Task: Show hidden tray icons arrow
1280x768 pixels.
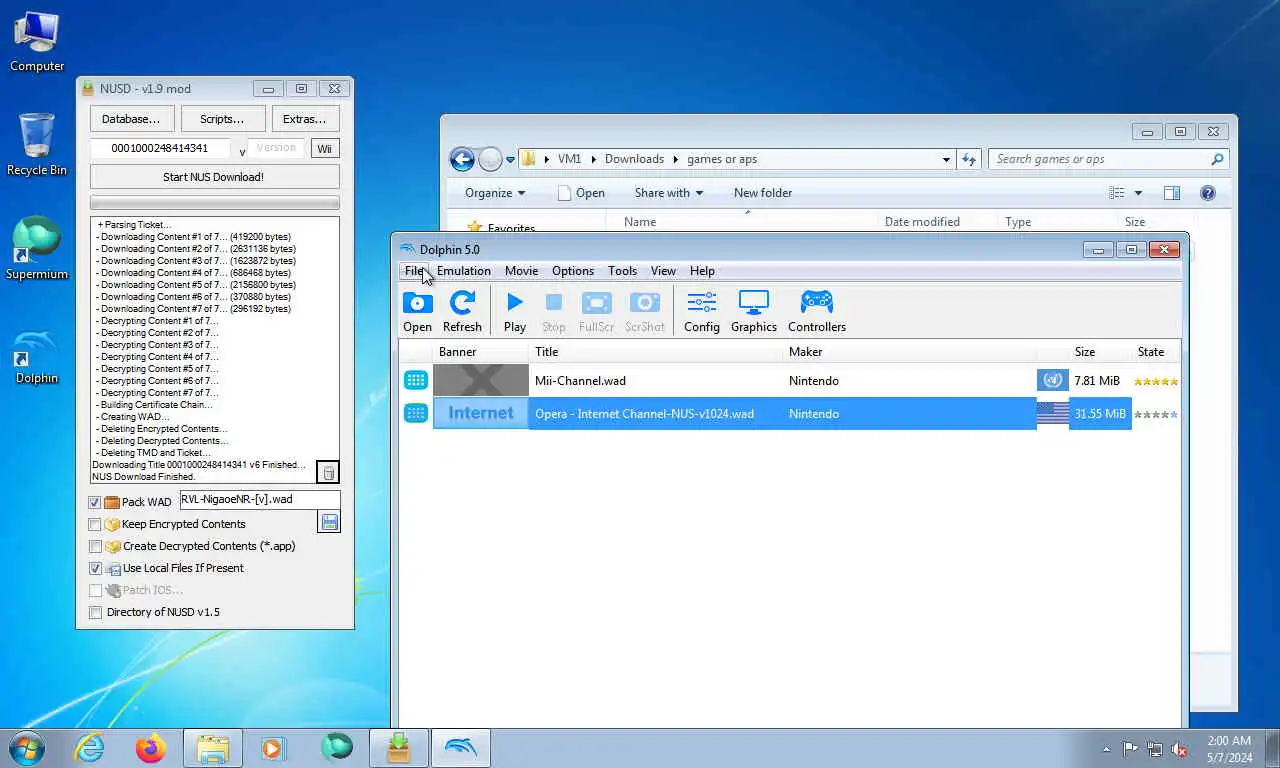Action: click(x=1106, y=749)
